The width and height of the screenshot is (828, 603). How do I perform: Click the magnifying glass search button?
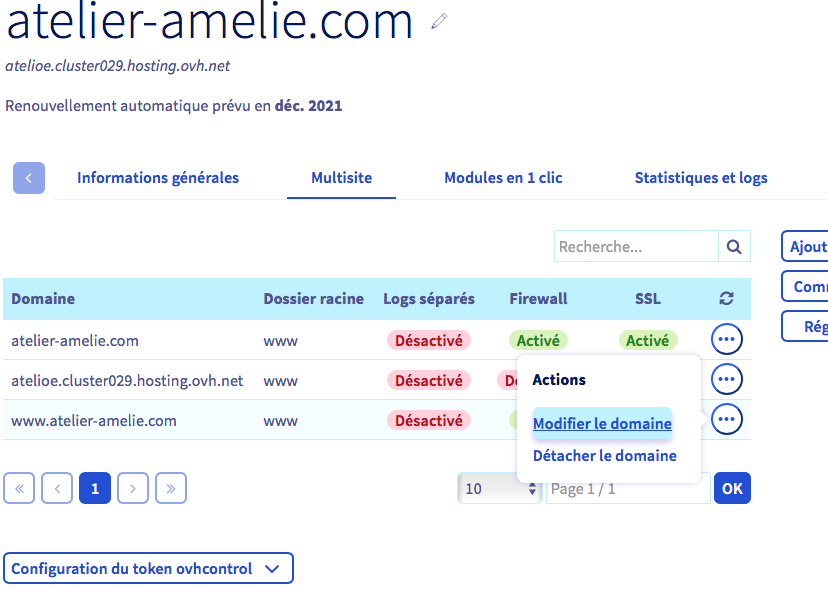[734, 247]
